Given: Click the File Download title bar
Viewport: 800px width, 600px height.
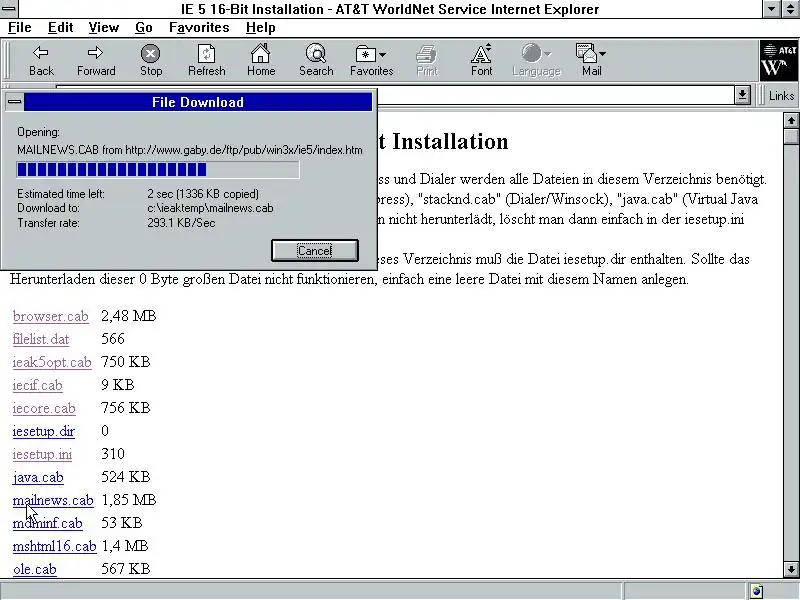Looking at the screenshot, I should click(197, 102).
